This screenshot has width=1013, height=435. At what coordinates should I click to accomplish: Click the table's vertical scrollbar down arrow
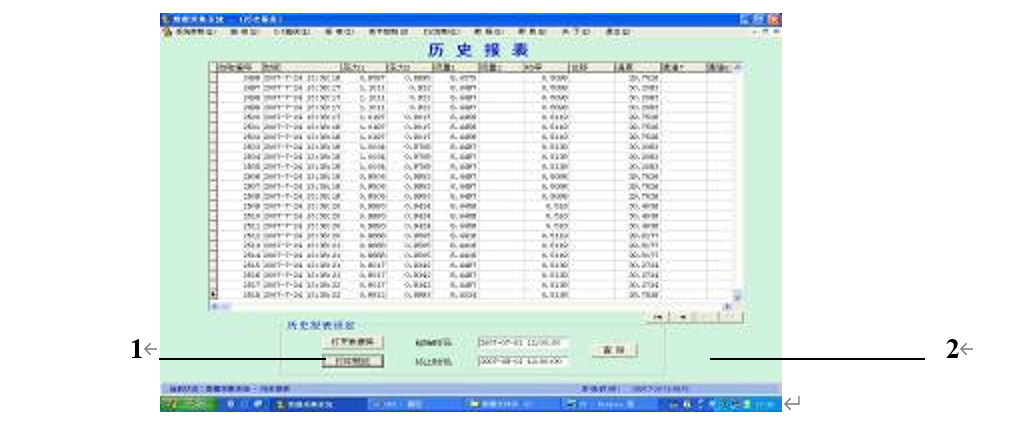[x=738, y=296]
